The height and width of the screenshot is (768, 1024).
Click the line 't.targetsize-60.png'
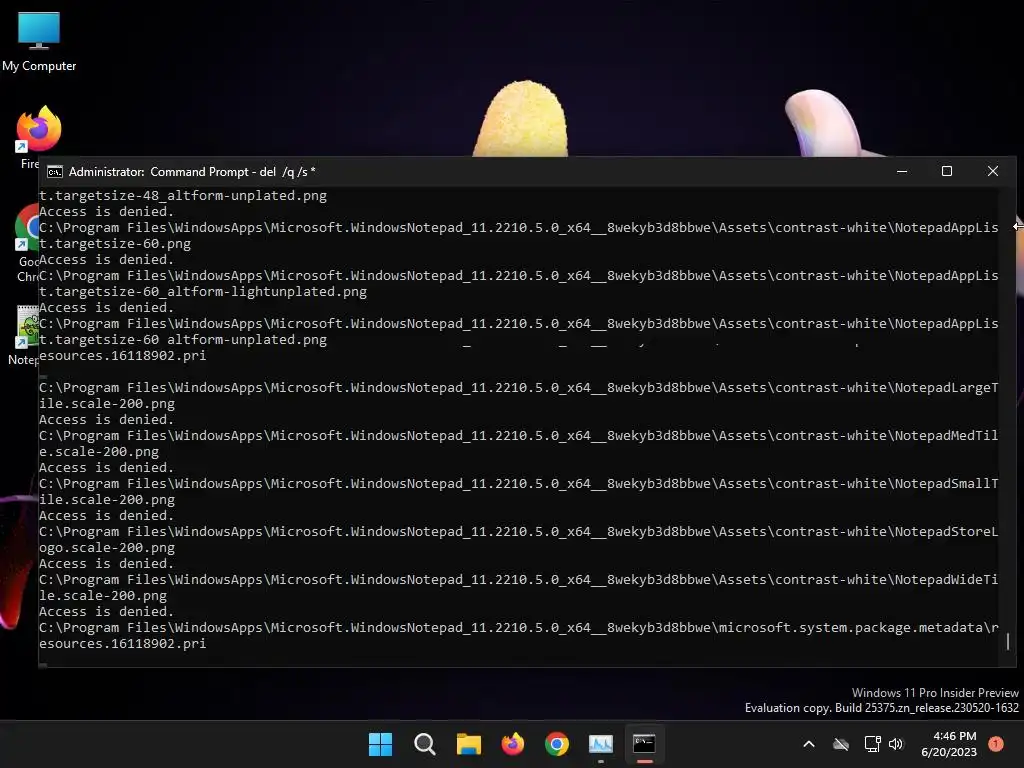click(x=115, y=244)
